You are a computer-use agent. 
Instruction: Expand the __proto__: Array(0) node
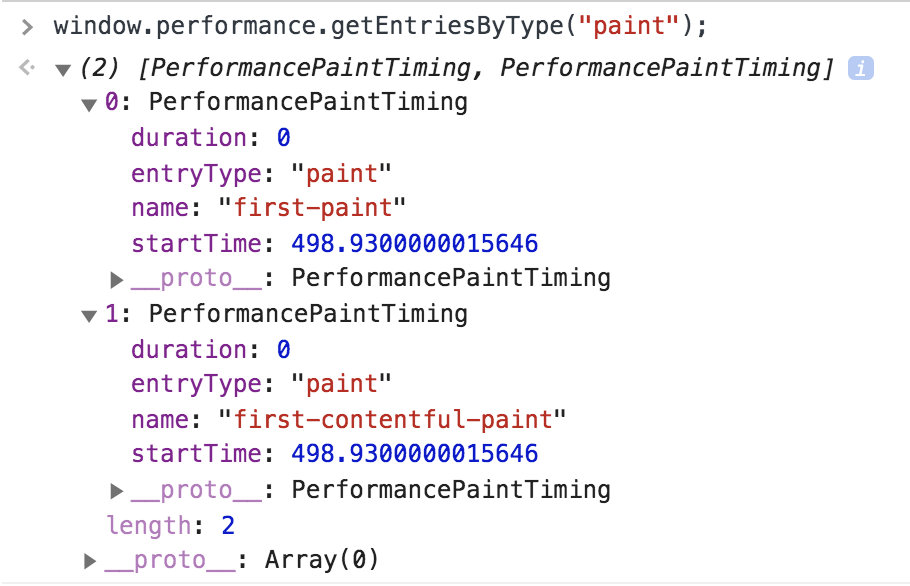point(90,561)
